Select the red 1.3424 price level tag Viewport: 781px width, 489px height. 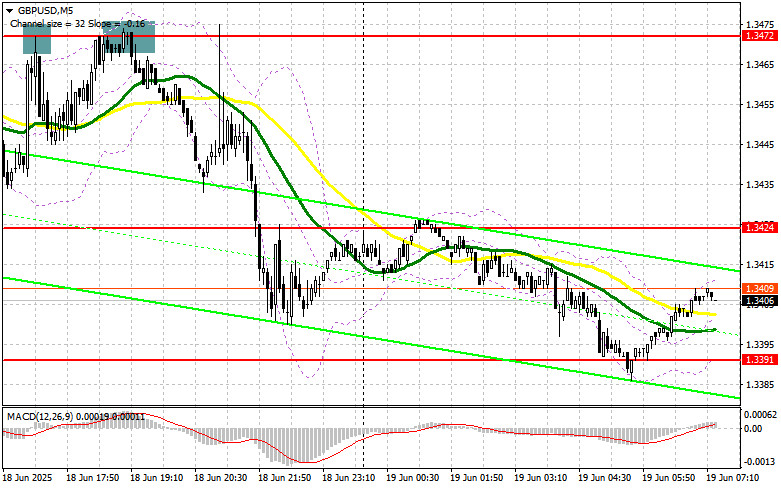tap(759, 228)
